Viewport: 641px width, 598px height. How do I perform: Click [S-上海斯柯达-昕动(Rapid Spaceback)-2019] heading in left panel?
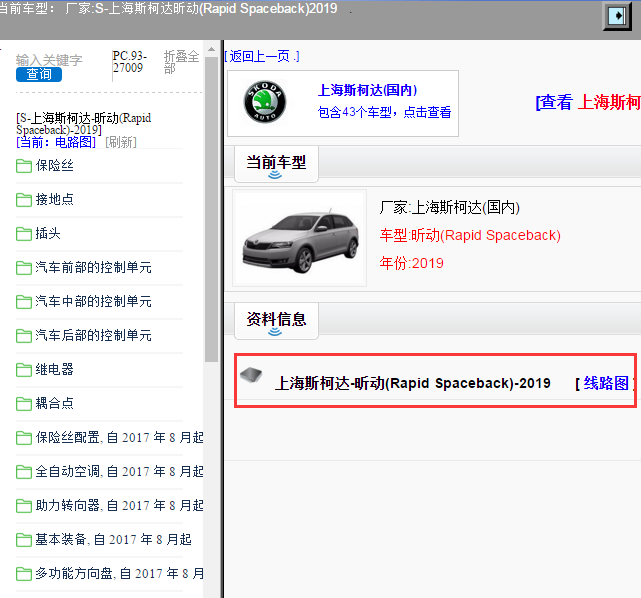(x=84, y=124)
